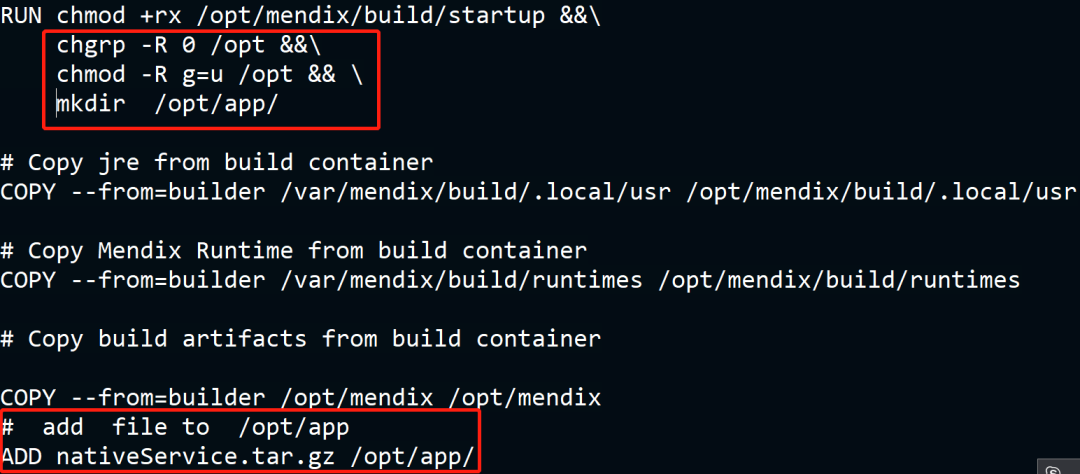Click the '# Copy jre from build container' comment
Viewport: 1080px width, 474px height.
216,162
